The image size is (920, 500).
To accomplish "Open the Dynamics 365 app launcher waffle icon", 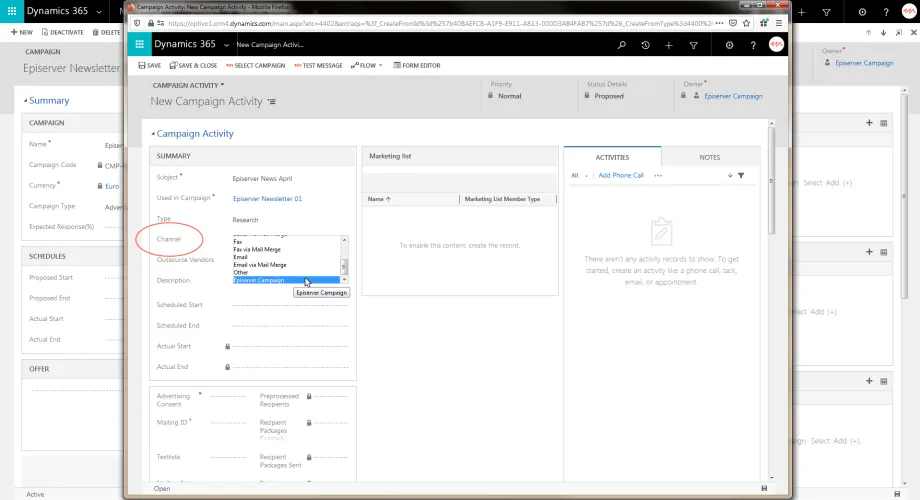I will [x=140, y=44].
